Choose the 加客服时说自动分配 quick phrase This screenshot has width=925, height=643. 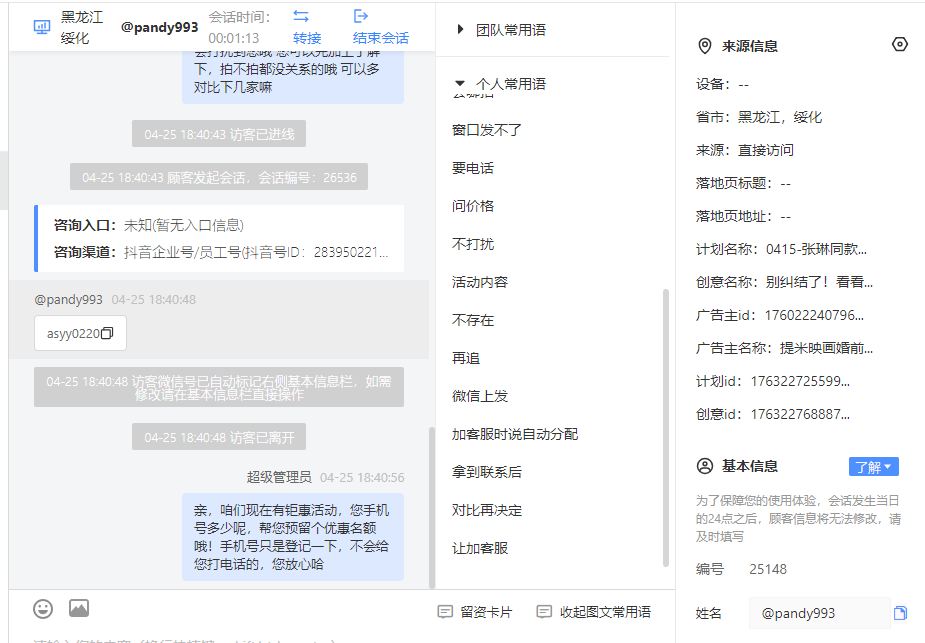[514, 434]
